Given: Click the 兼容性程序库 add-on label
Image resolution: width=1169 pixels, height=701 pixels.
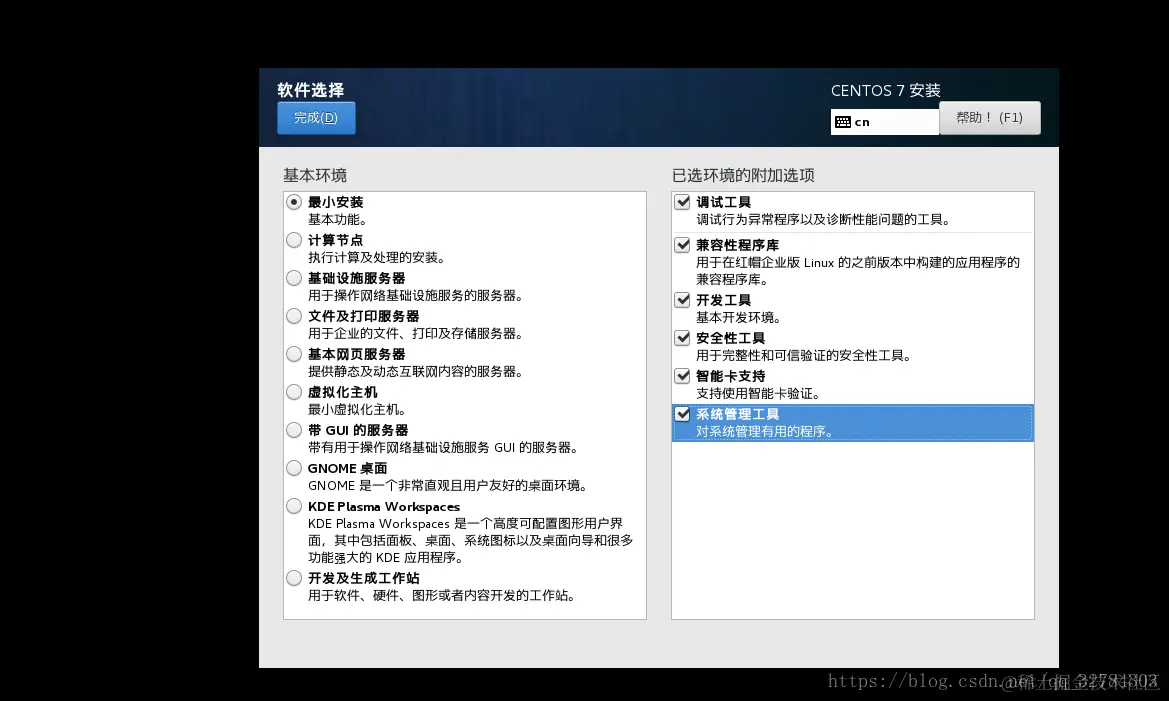Looking at the screenshot, I should coord(738,245).
